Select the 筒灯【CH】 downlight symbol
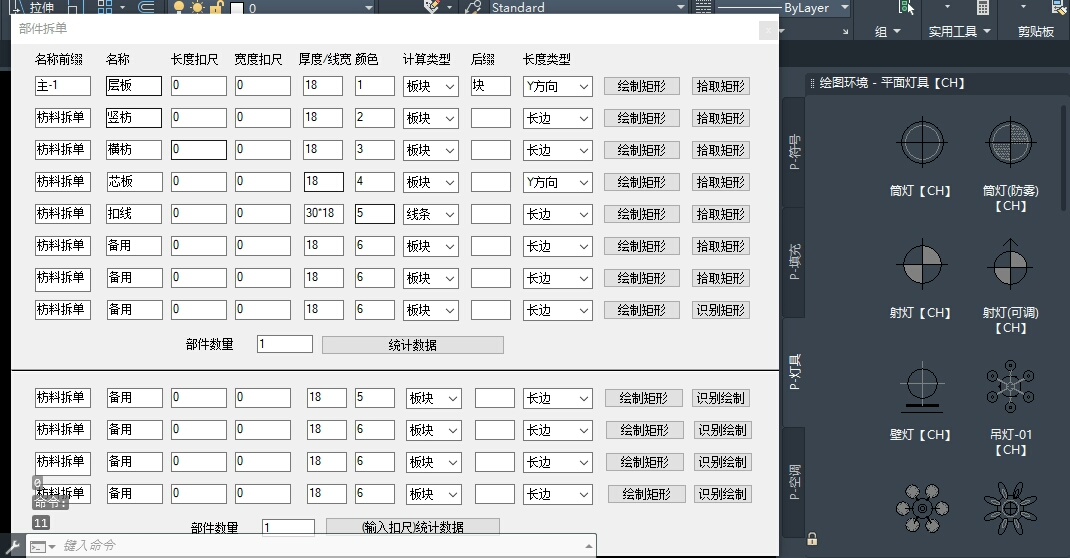Screen dimensions: 1070x558 click(x=922, y=143)
